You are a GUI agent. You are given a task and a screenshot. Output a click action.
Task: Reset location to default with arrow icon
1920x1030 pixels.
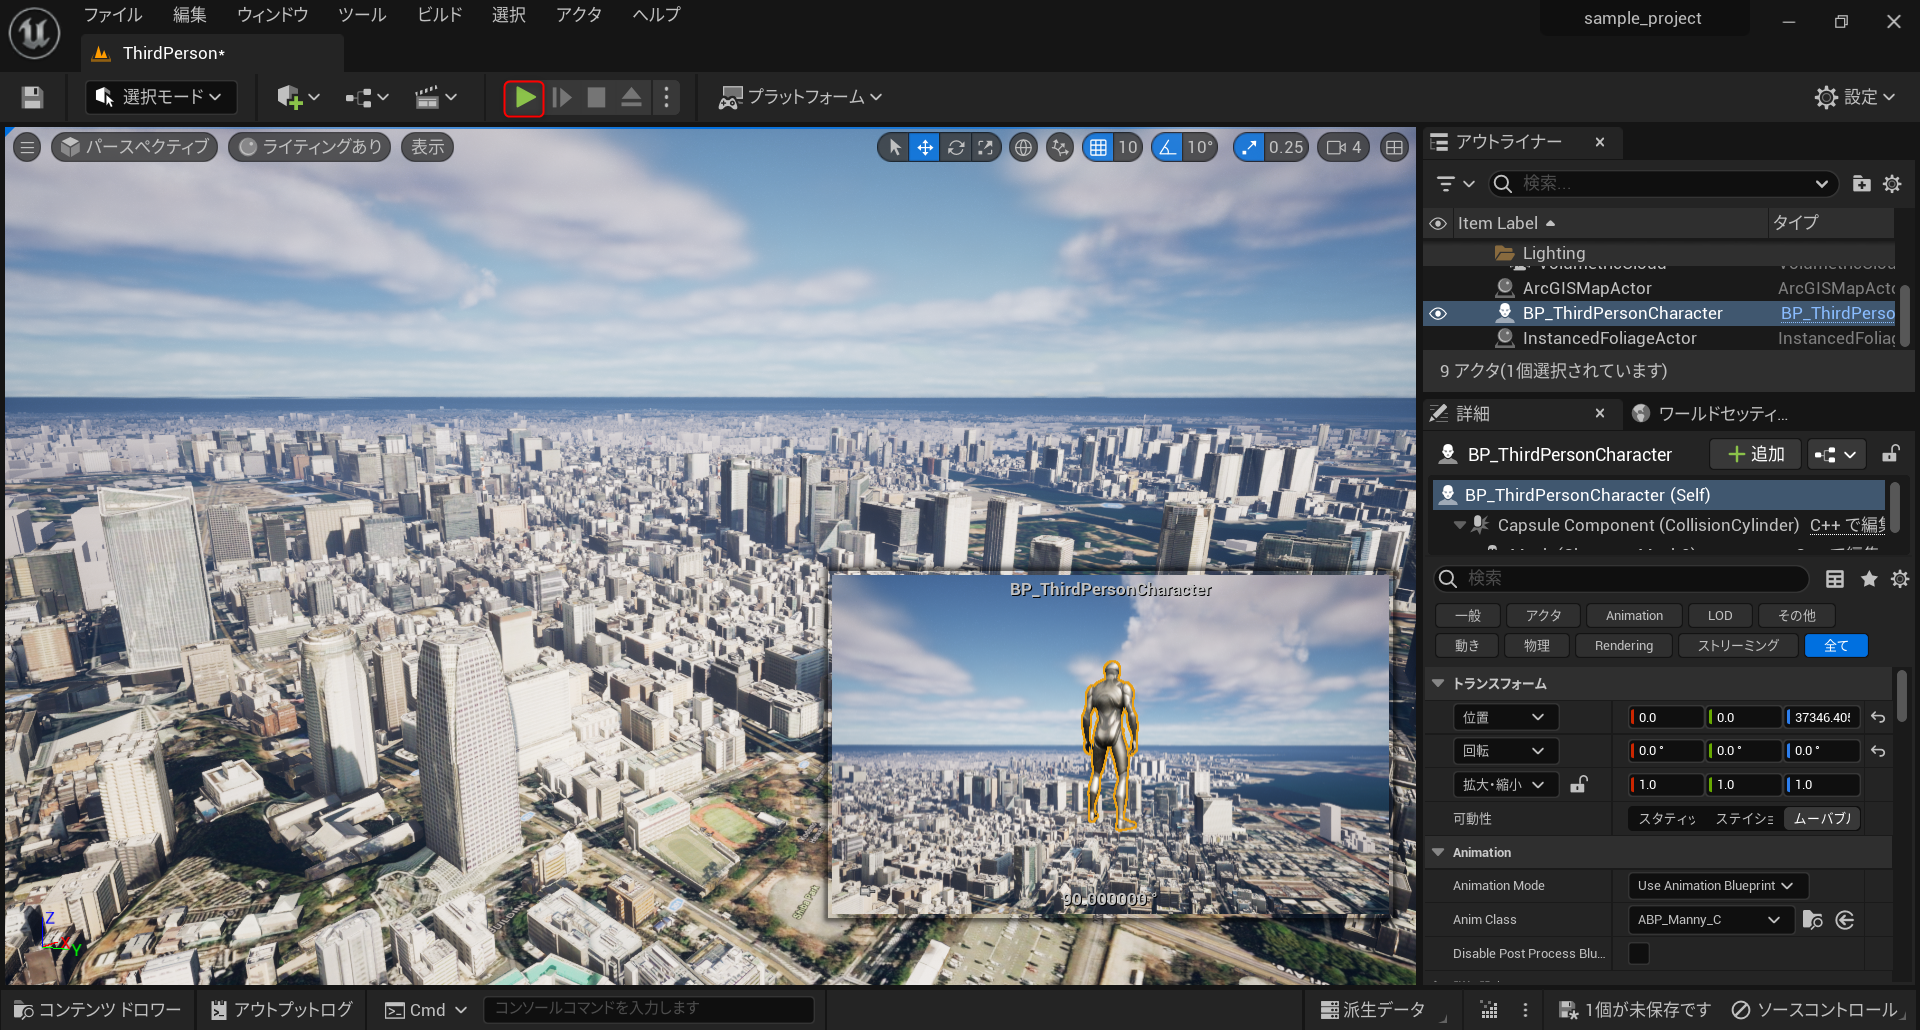[x=1878, y=718]
